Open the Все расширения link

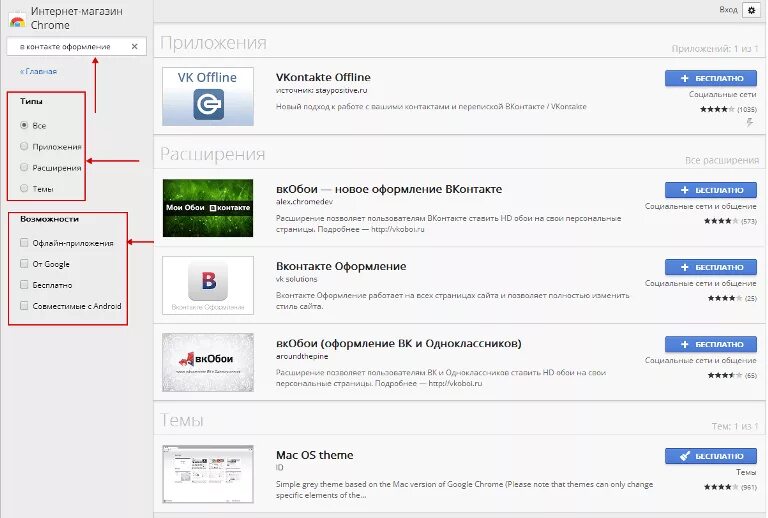[x=722, y=161]
